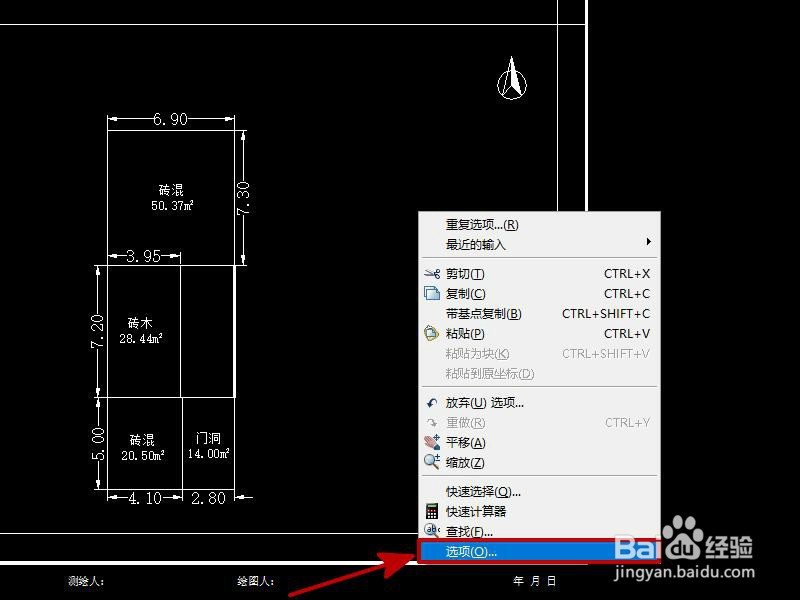Click the 28.44㎡ area label
800x600 pixels.
[x=141, y=338]
